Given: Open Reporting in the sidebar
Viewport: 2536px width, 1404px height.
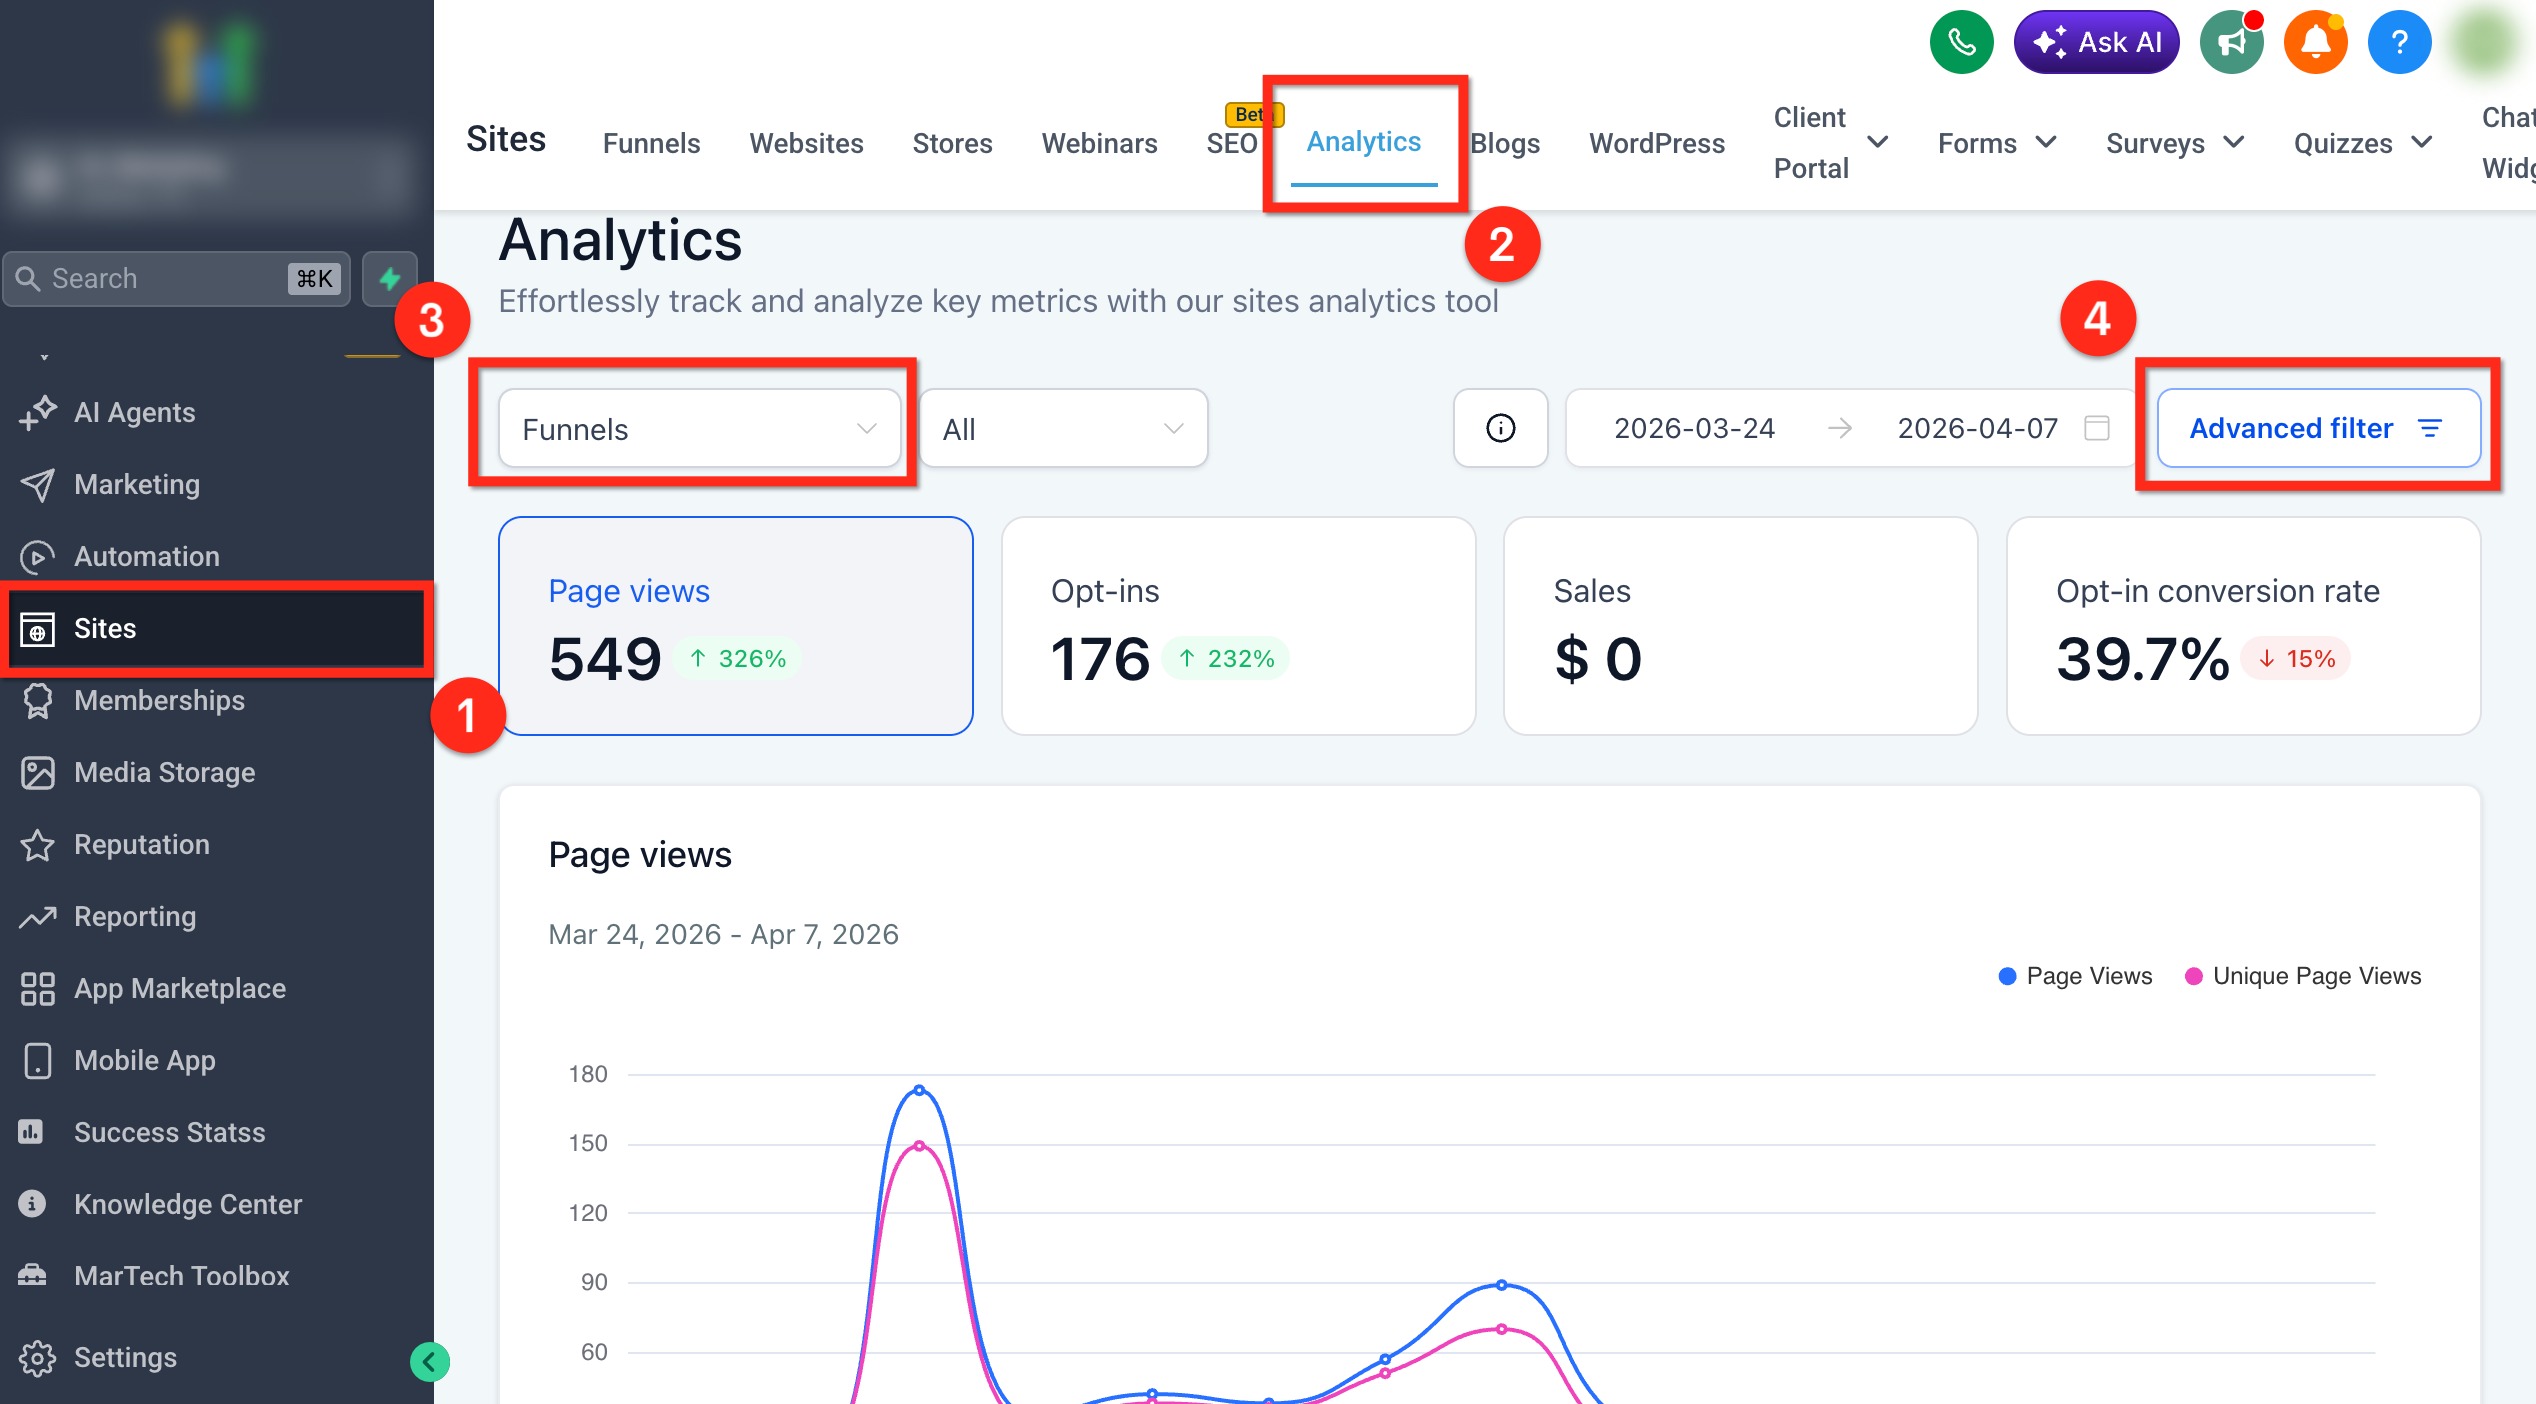Looking at the screenshot, I should [135, 916].
